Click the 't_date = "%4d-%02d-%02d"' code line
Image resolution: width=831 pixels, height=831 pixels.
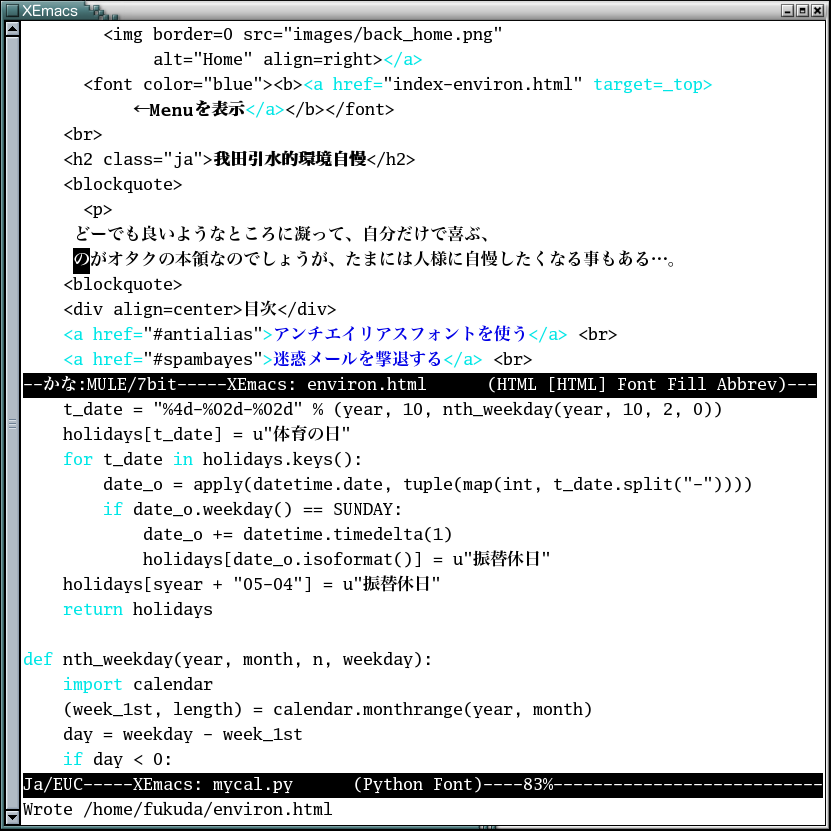393,410
